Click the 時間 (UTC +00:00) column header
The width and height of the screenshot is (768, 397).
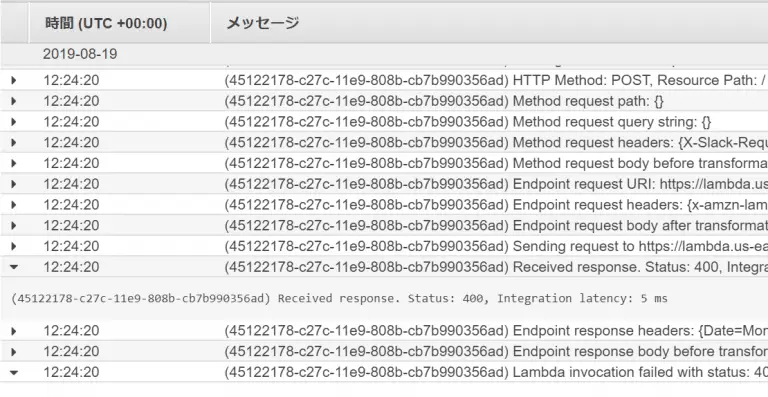point(106,23)
